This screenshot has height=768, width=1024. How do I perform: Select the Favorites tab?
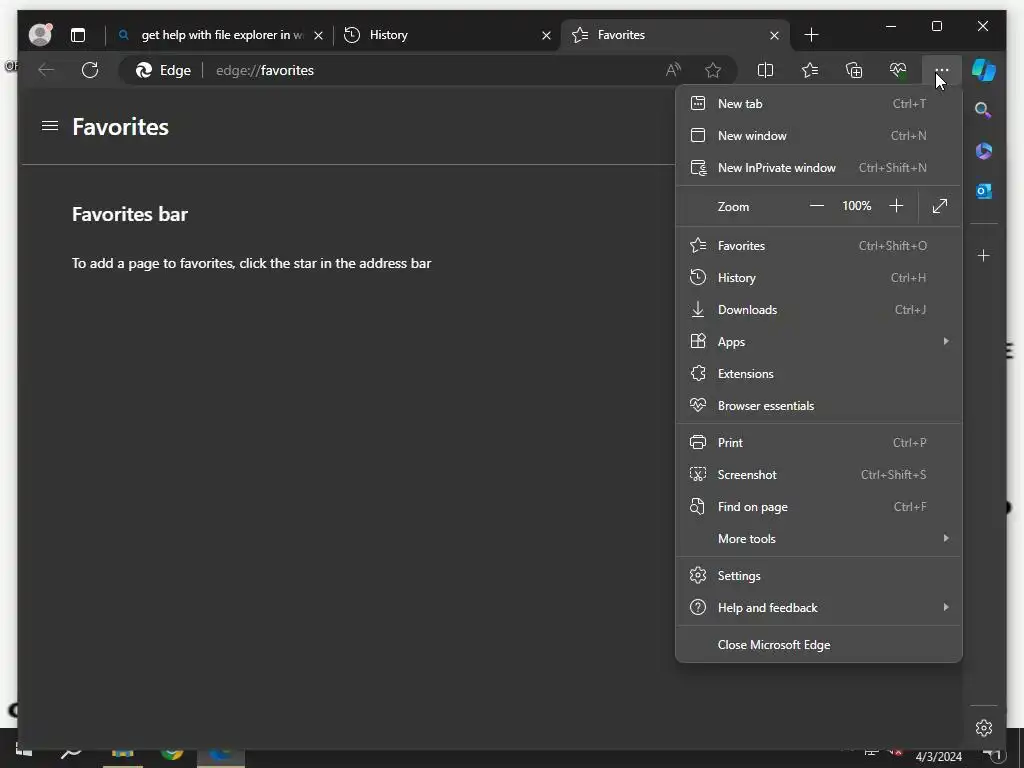[675, 35]
